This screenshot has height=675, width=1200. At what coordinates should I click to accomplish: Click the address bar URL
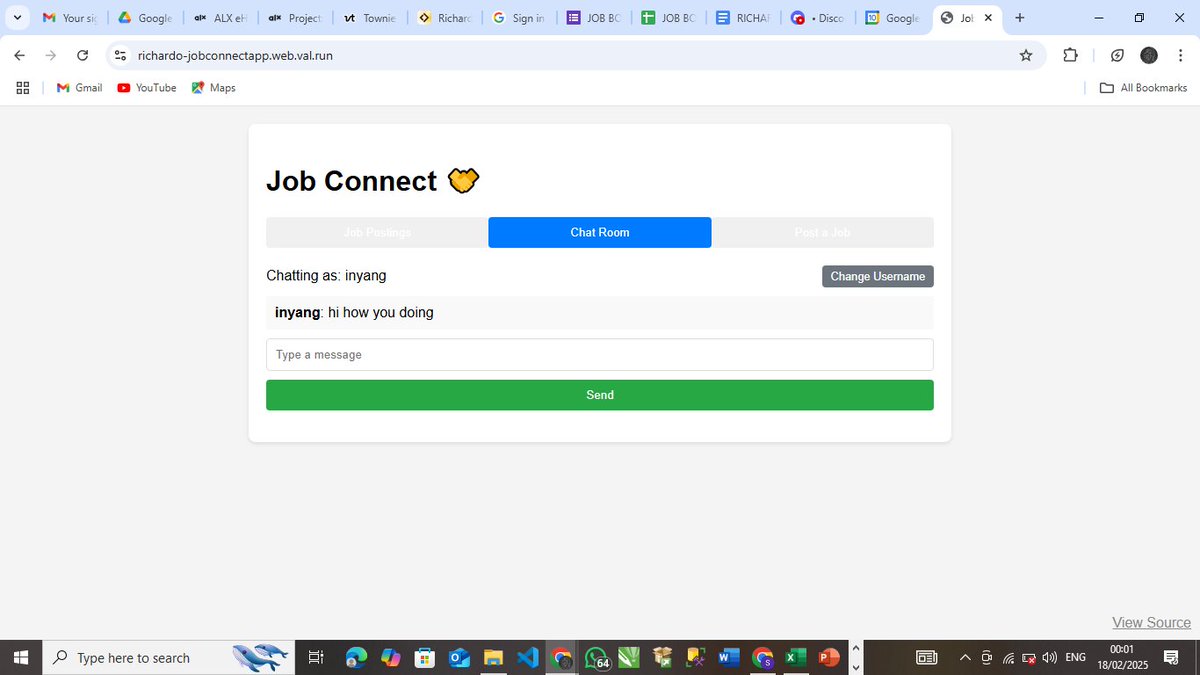(235, 56)
